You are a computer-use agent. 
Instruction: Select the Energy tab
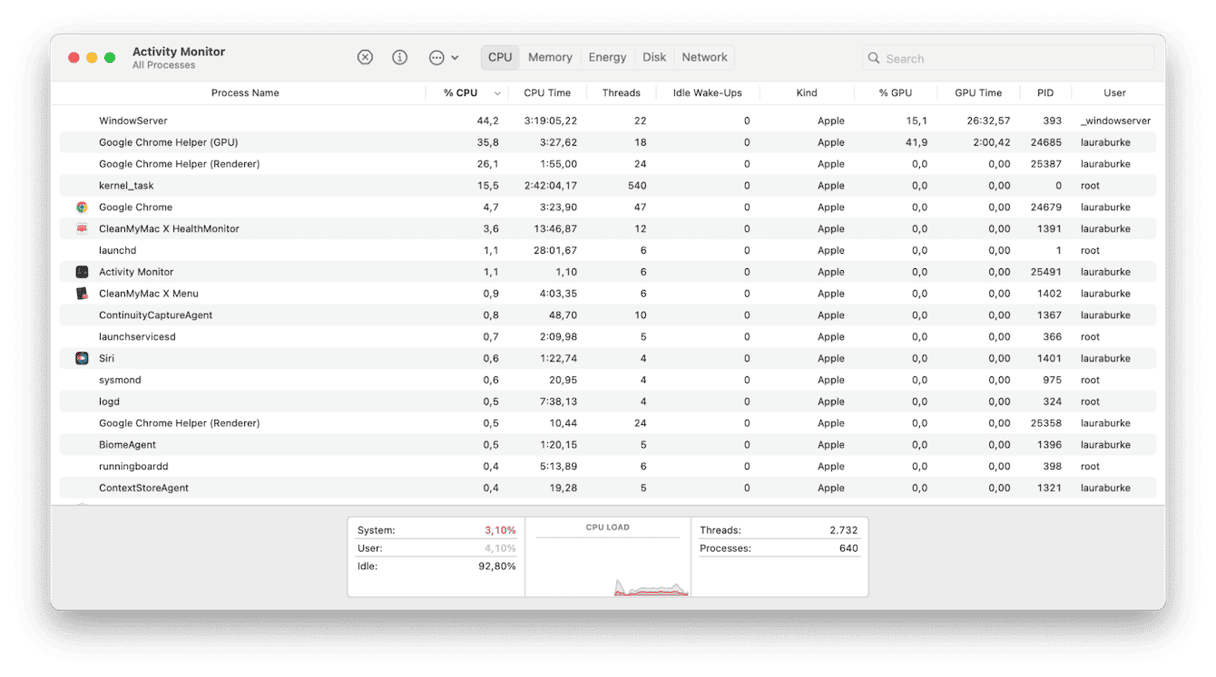point(607,57)
